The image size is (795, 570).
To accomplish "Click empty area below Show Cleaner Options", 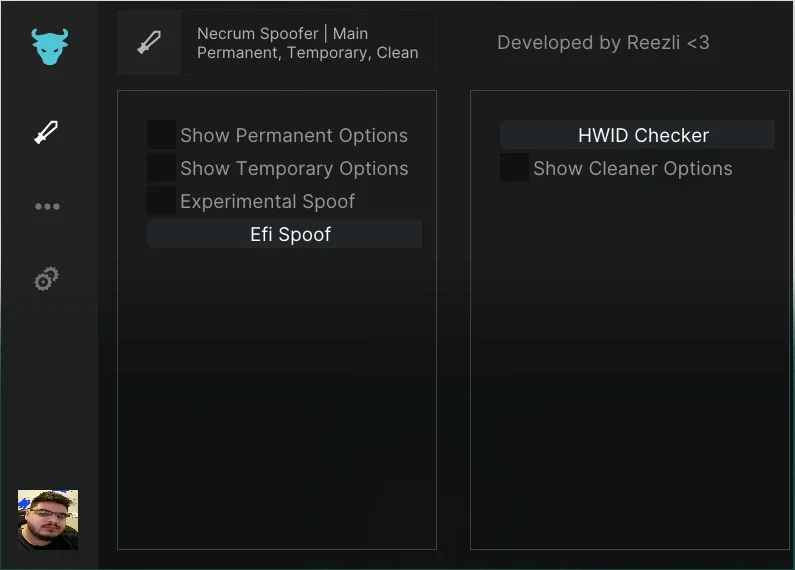I will pyautogui.click(x=630, y=365).
